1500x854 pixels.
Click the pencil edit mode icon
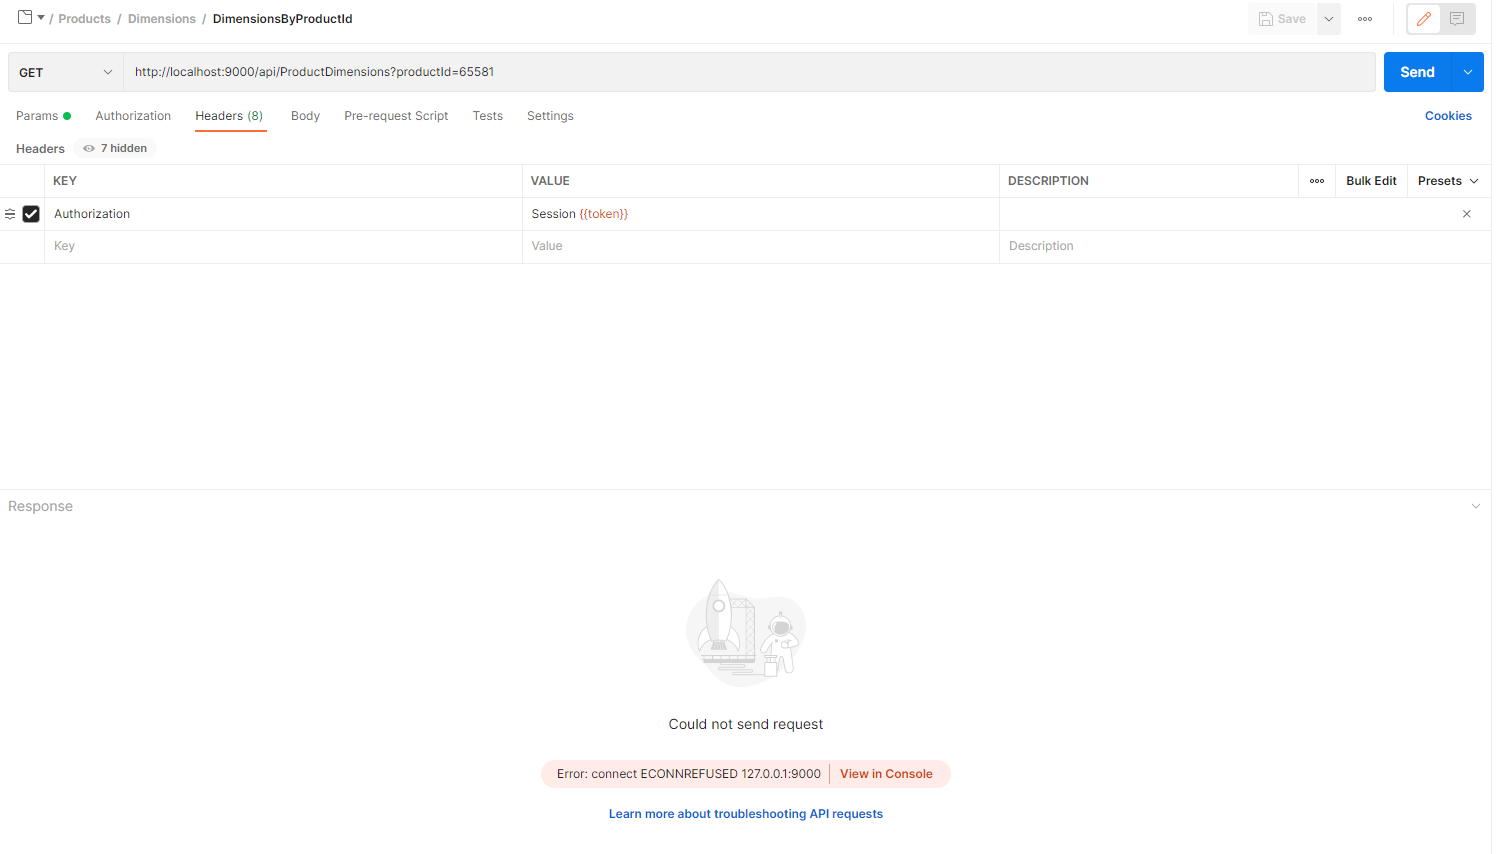coord(1424,19)
